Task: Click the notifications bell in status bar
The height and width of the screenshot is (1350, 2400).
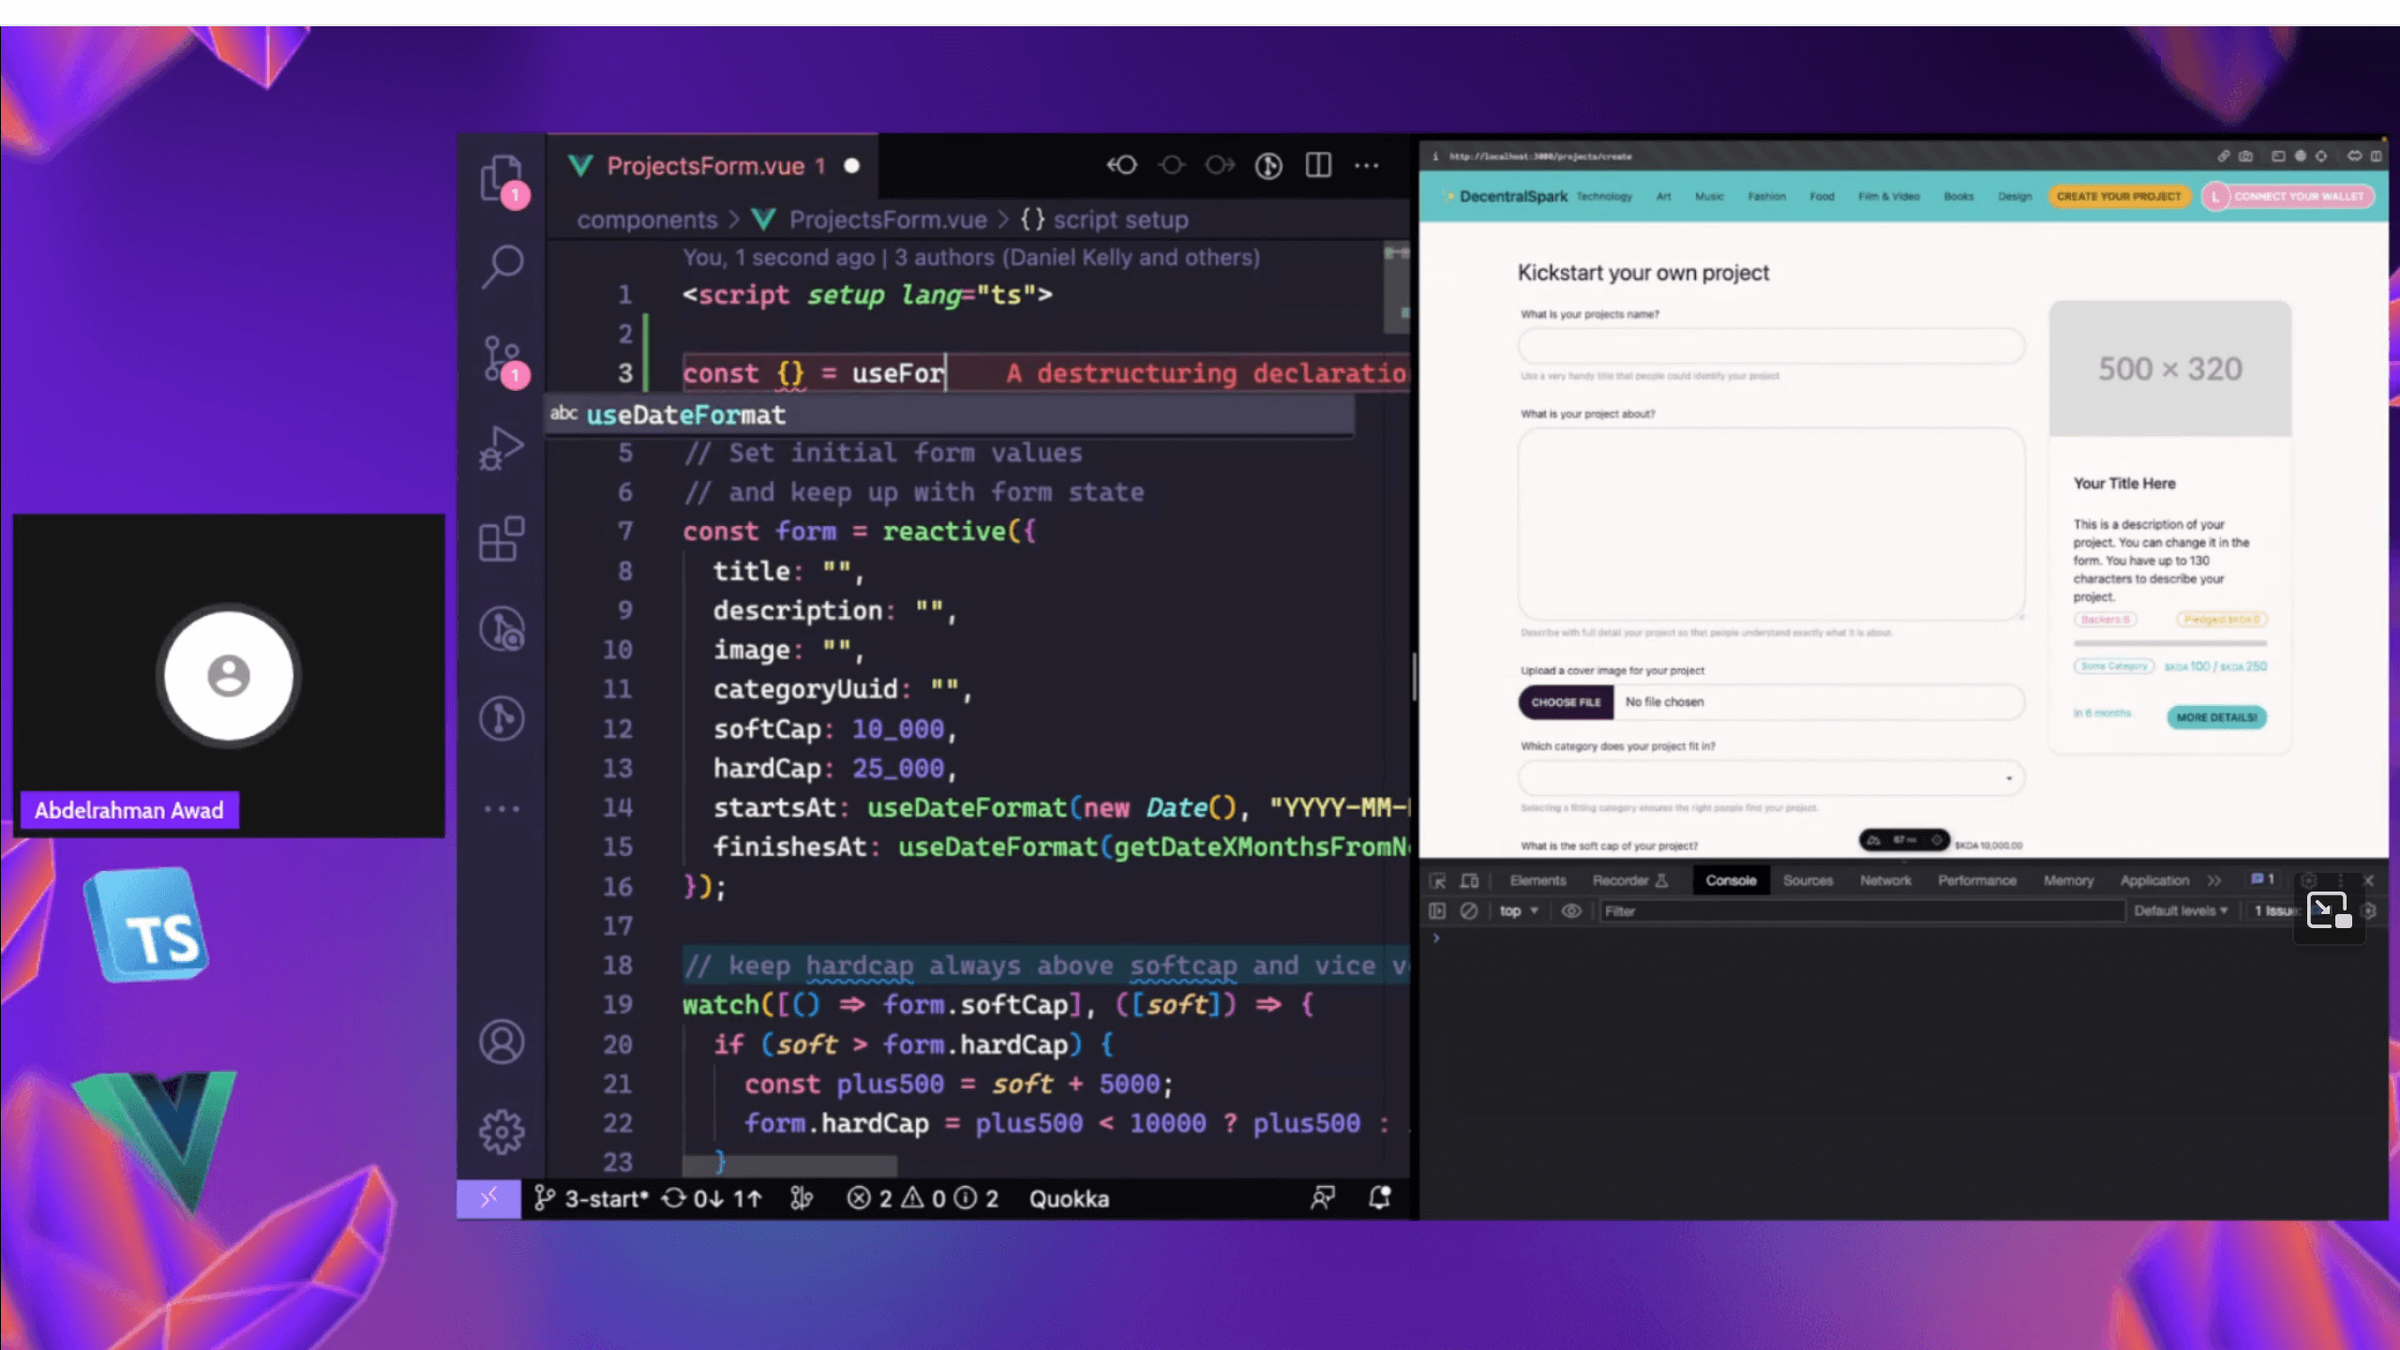Action: [x=1380, y=1197]
